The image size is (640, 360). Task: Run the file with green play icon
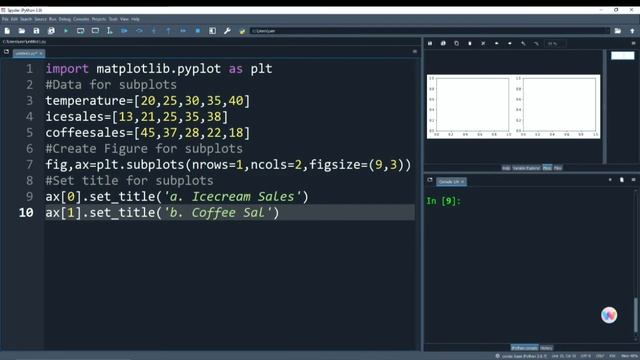point(66,31)
